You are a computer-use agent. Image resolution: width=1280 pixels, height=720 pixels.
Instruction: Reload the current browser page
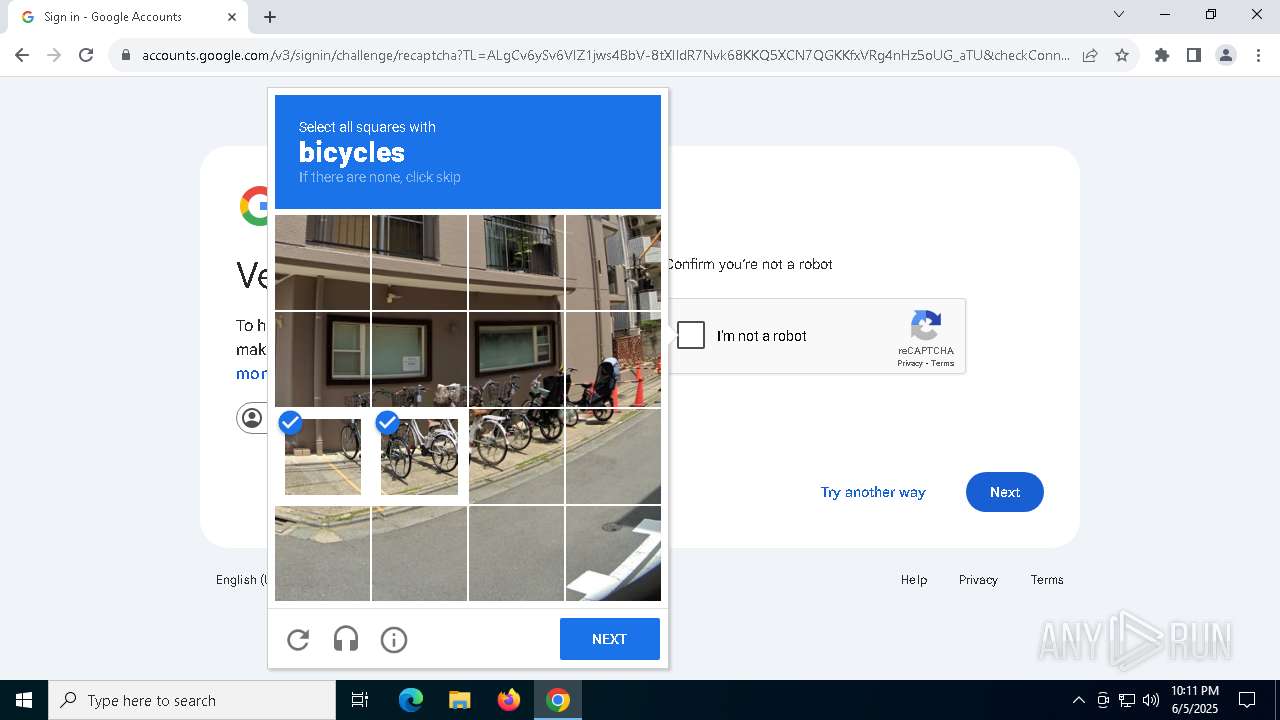coord(86,55)
